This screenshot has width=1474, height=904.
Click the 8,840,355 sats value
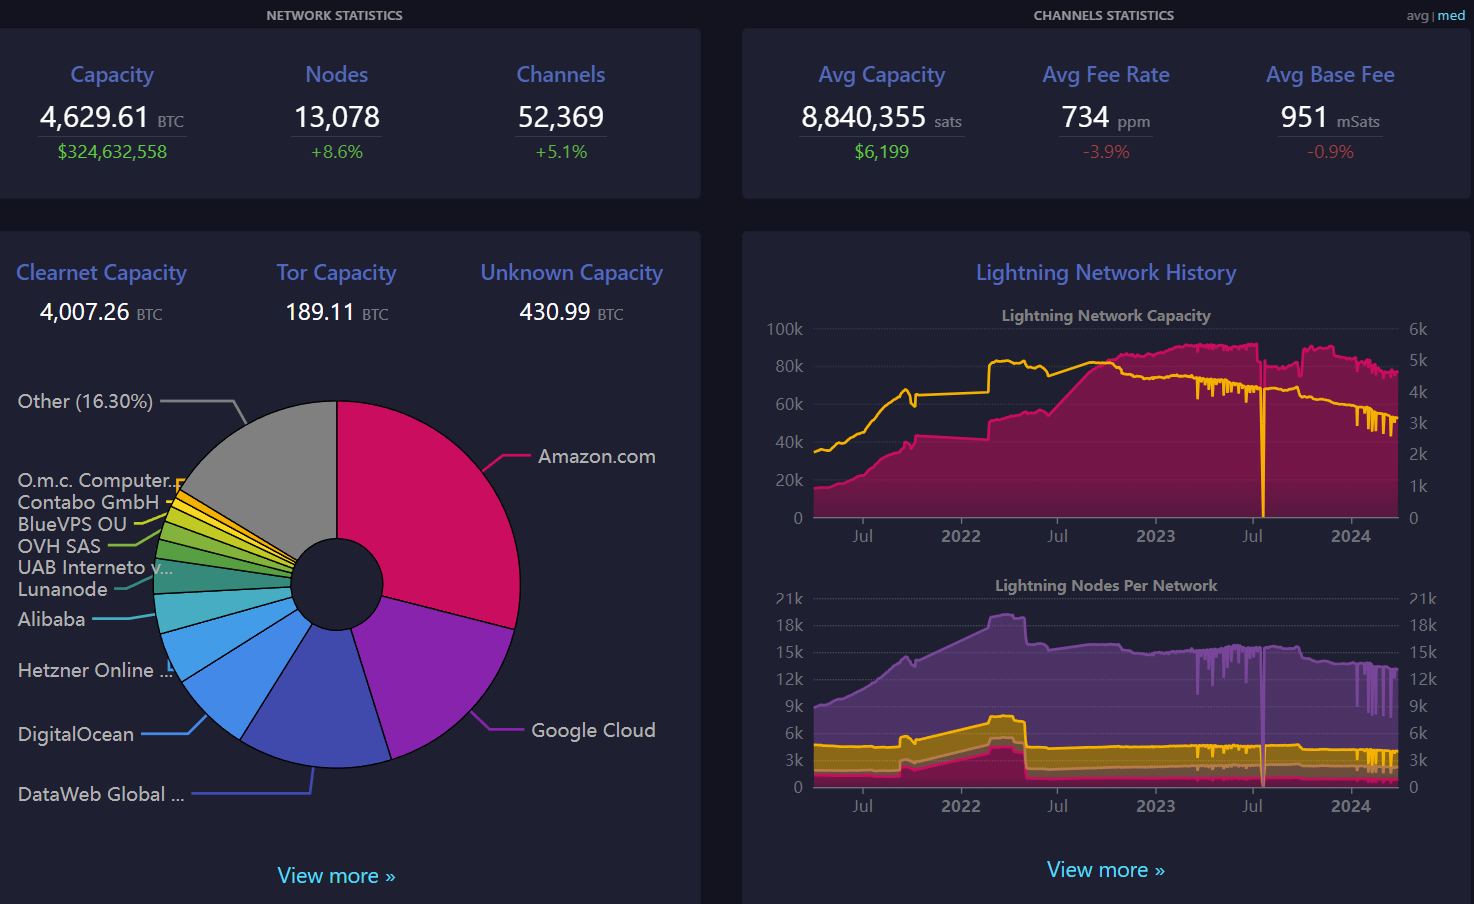click(x=881, y=117)
